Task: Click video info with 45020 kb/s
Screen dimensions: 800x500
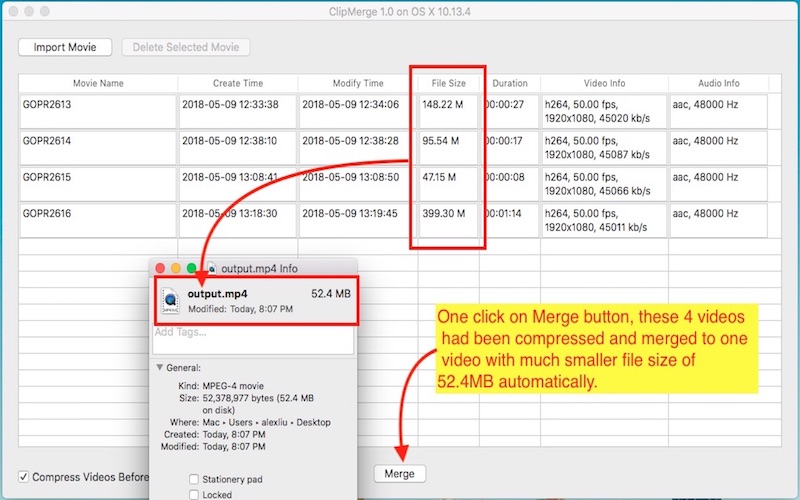Action: 605,111
